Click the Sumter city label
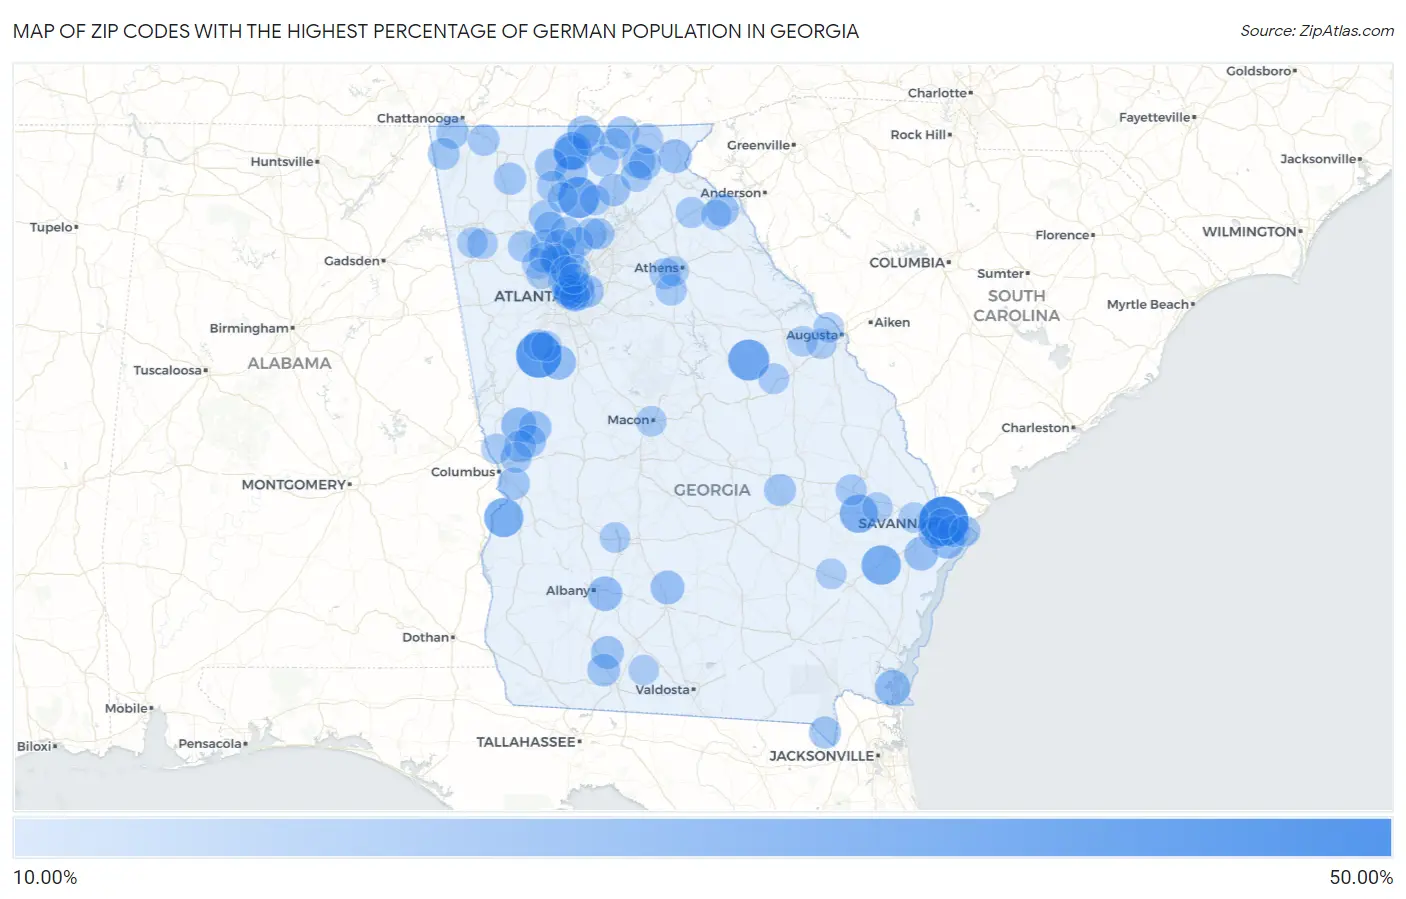The image size is (1406, 899). 1001,273
